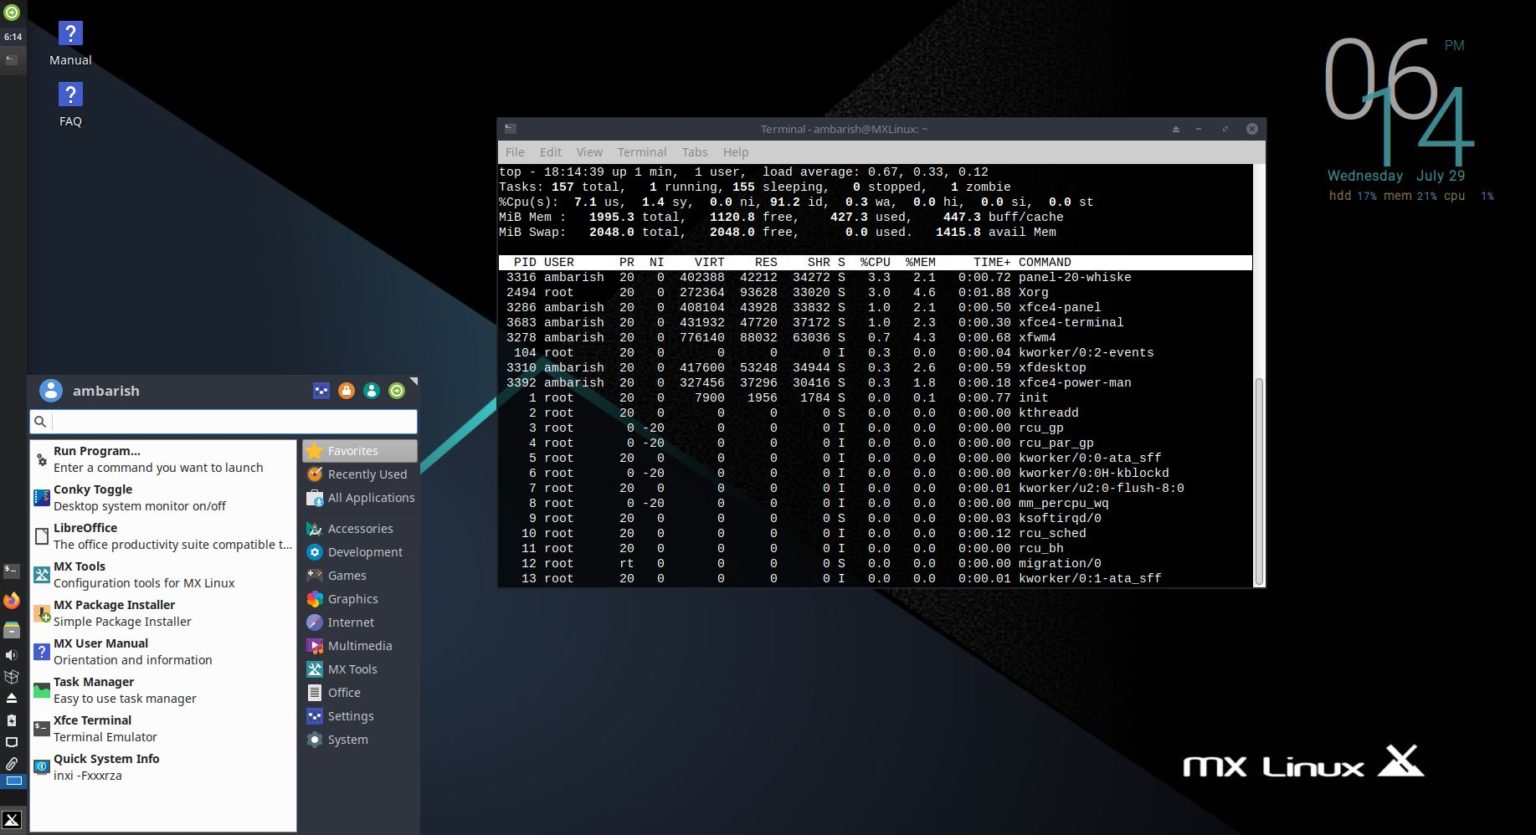Open the terminal Tabs menu
This screenshot has width=1536, height=835.
click(x=695, y=152)
